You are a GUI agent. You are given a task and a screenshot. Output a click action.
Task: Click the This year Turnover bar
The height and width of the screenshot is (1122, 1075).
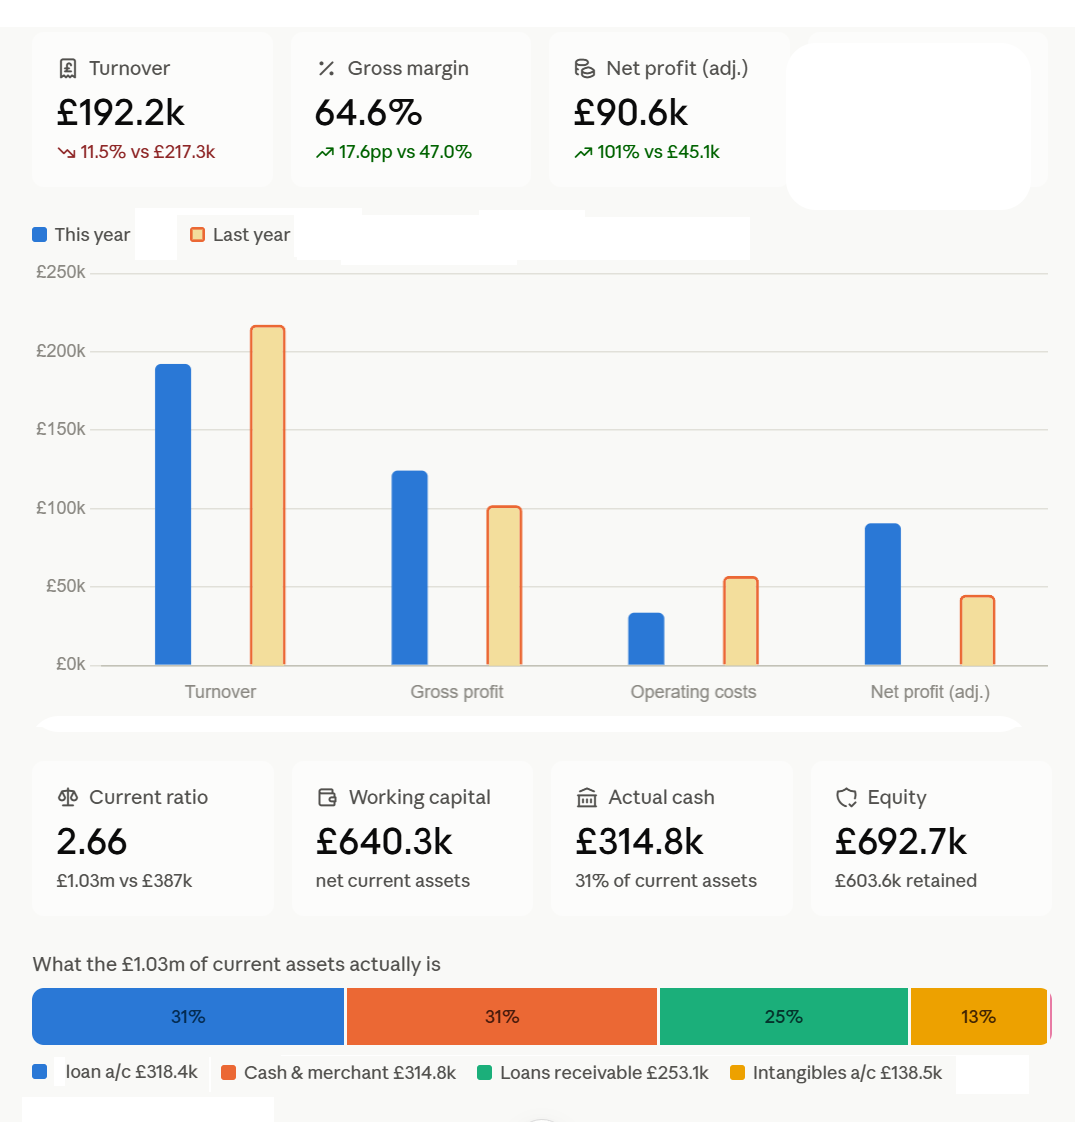point(173,514)
